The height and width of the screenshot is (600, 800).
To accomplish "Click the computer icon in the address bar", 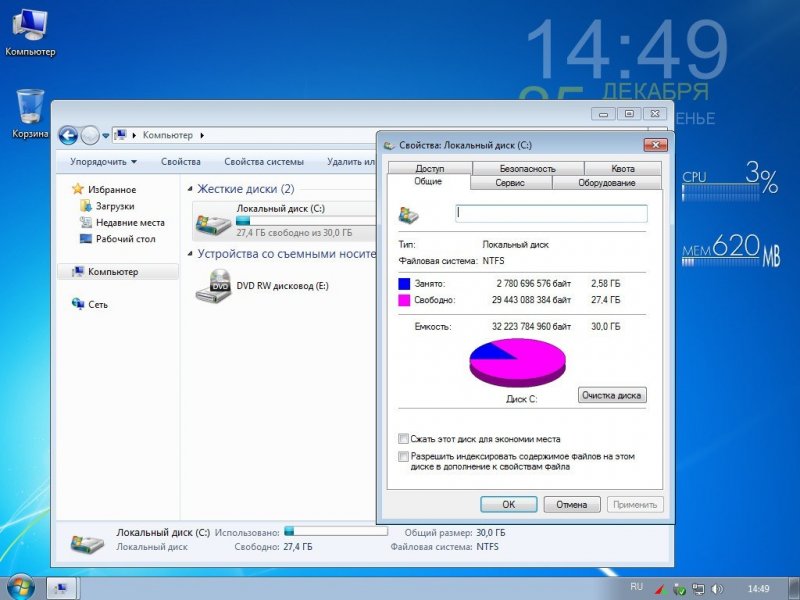I will point(120,135).
